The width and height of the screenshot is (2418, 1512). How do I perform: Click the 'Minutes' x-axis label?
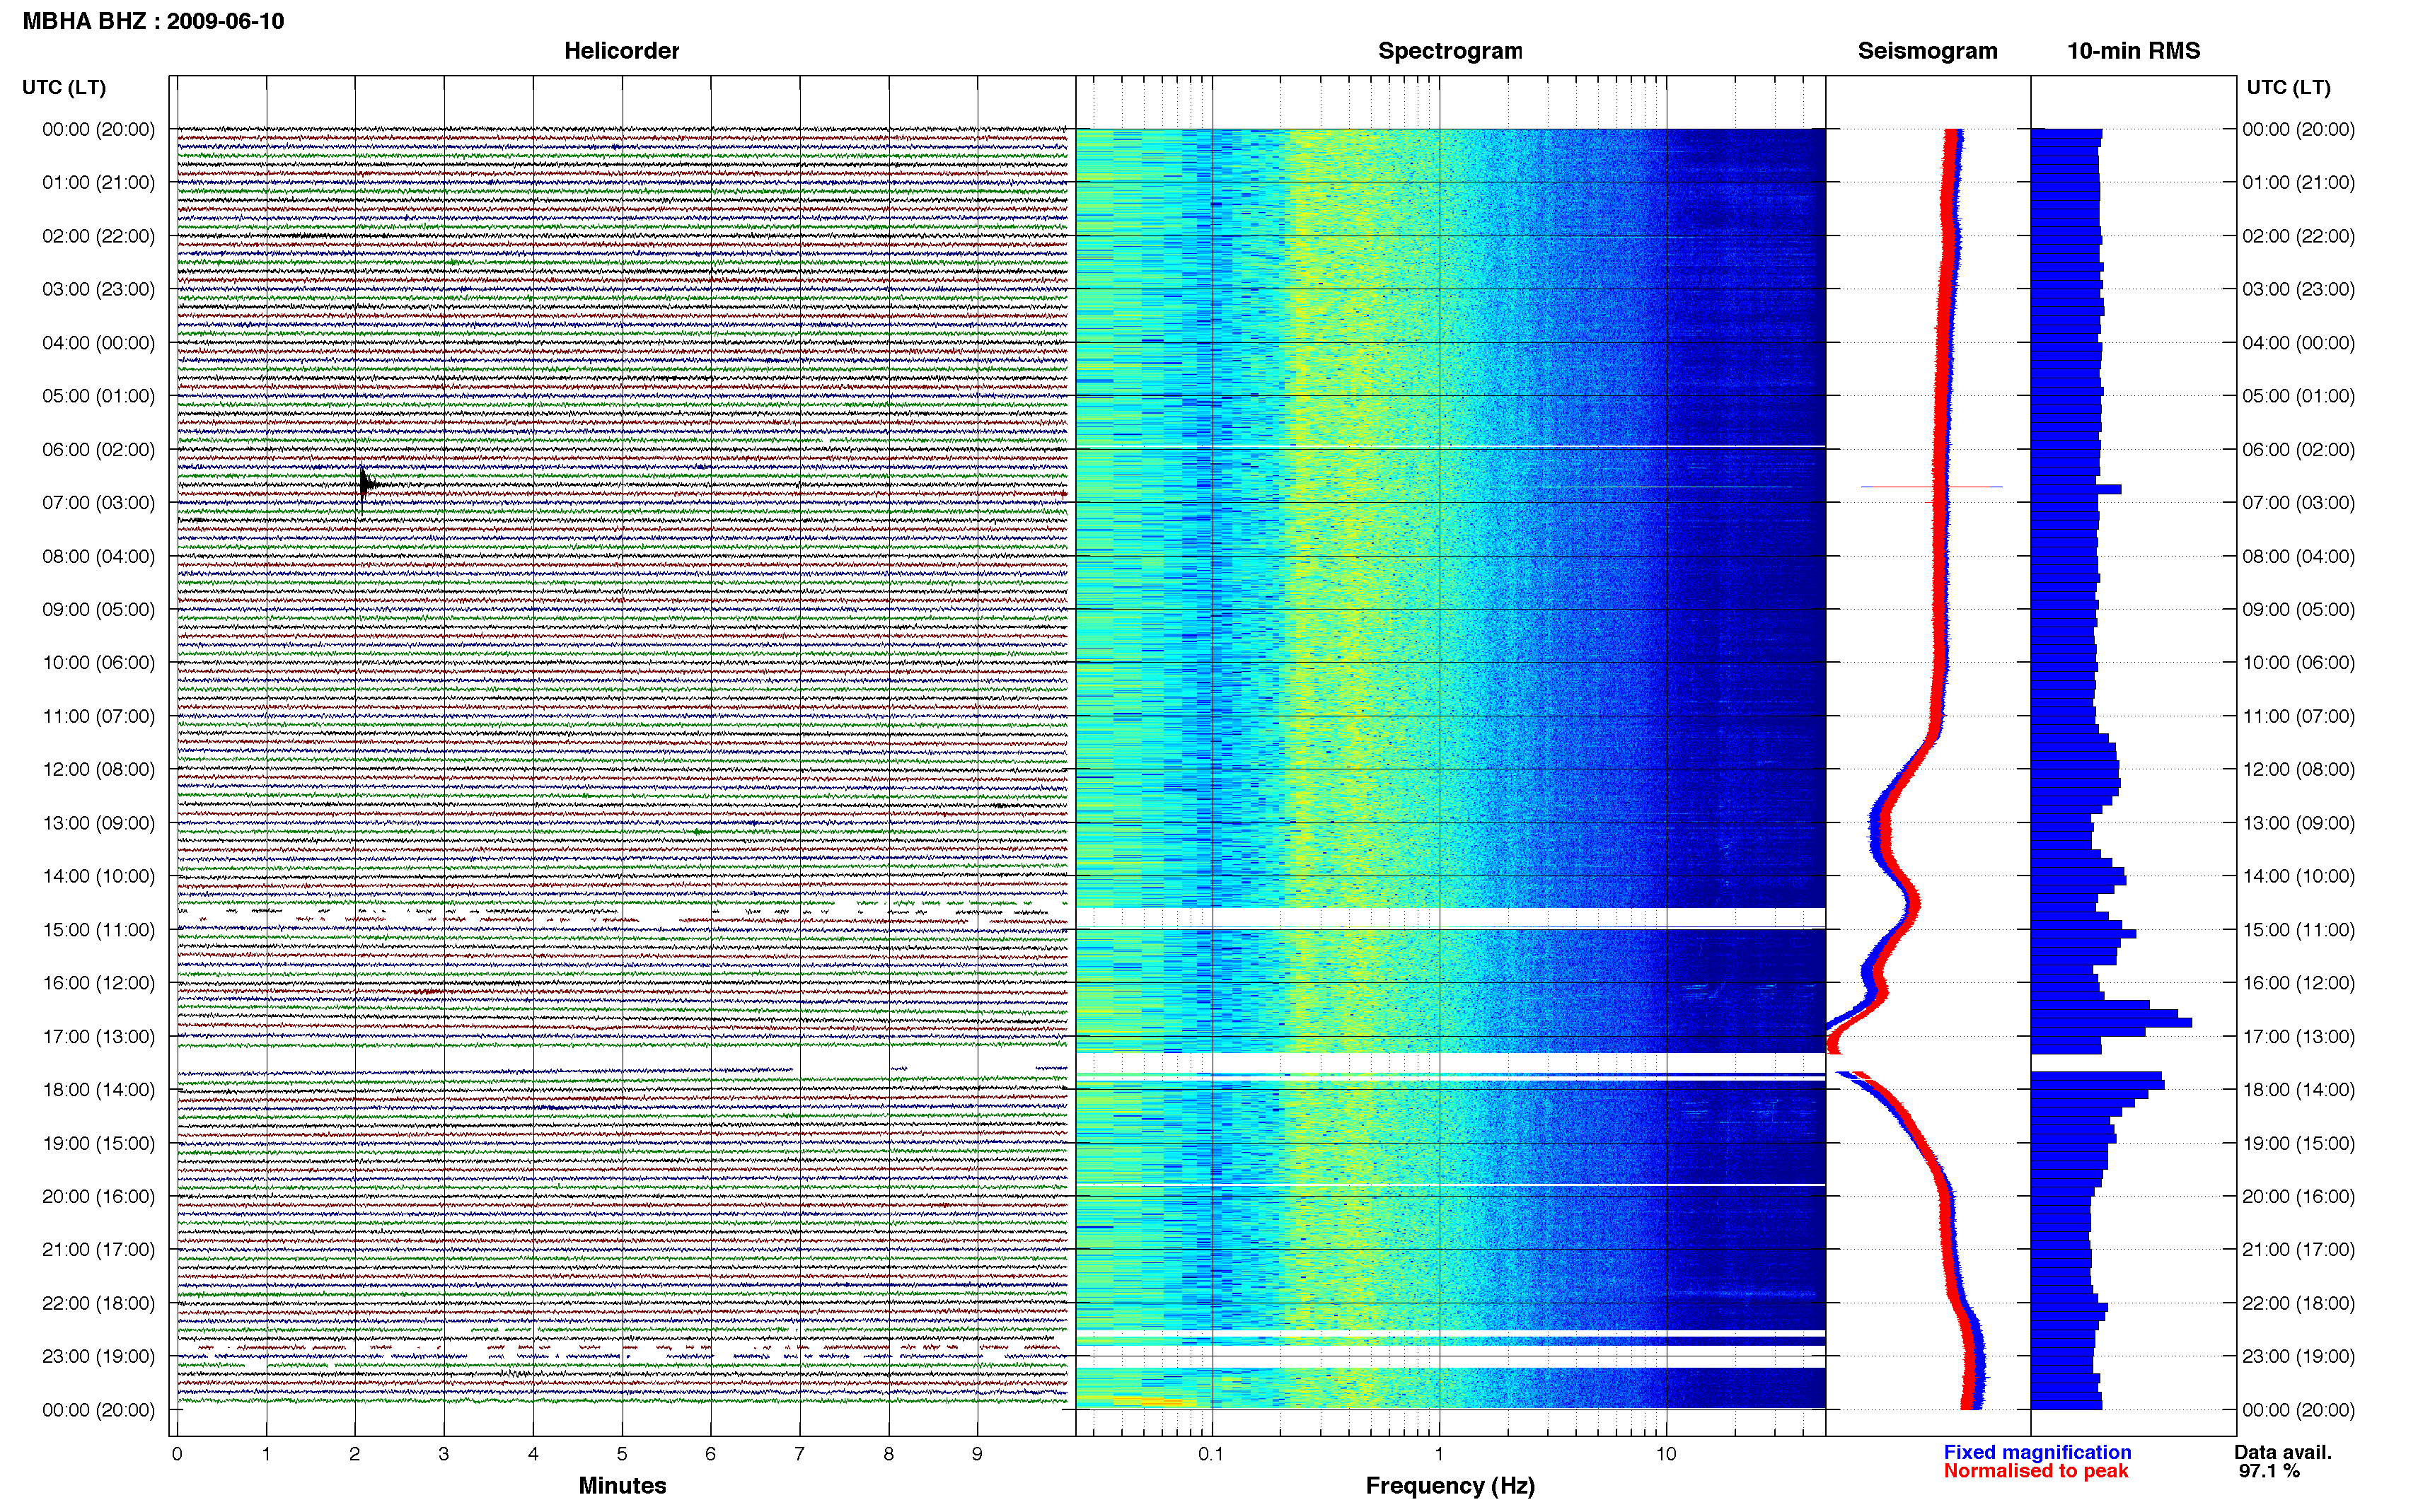click(622, 1485)
